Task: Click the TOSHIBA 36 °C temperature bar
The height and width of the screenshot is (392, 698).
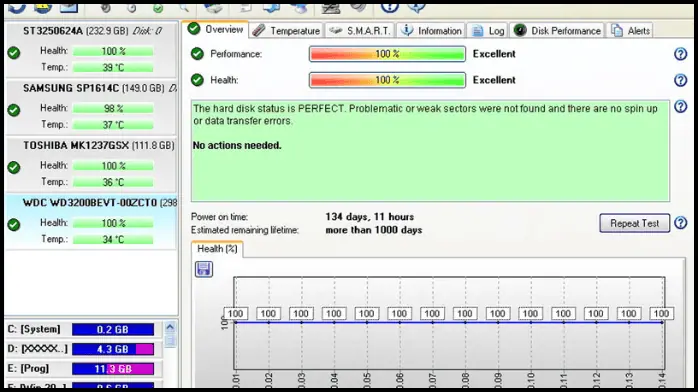Action: 113,182
